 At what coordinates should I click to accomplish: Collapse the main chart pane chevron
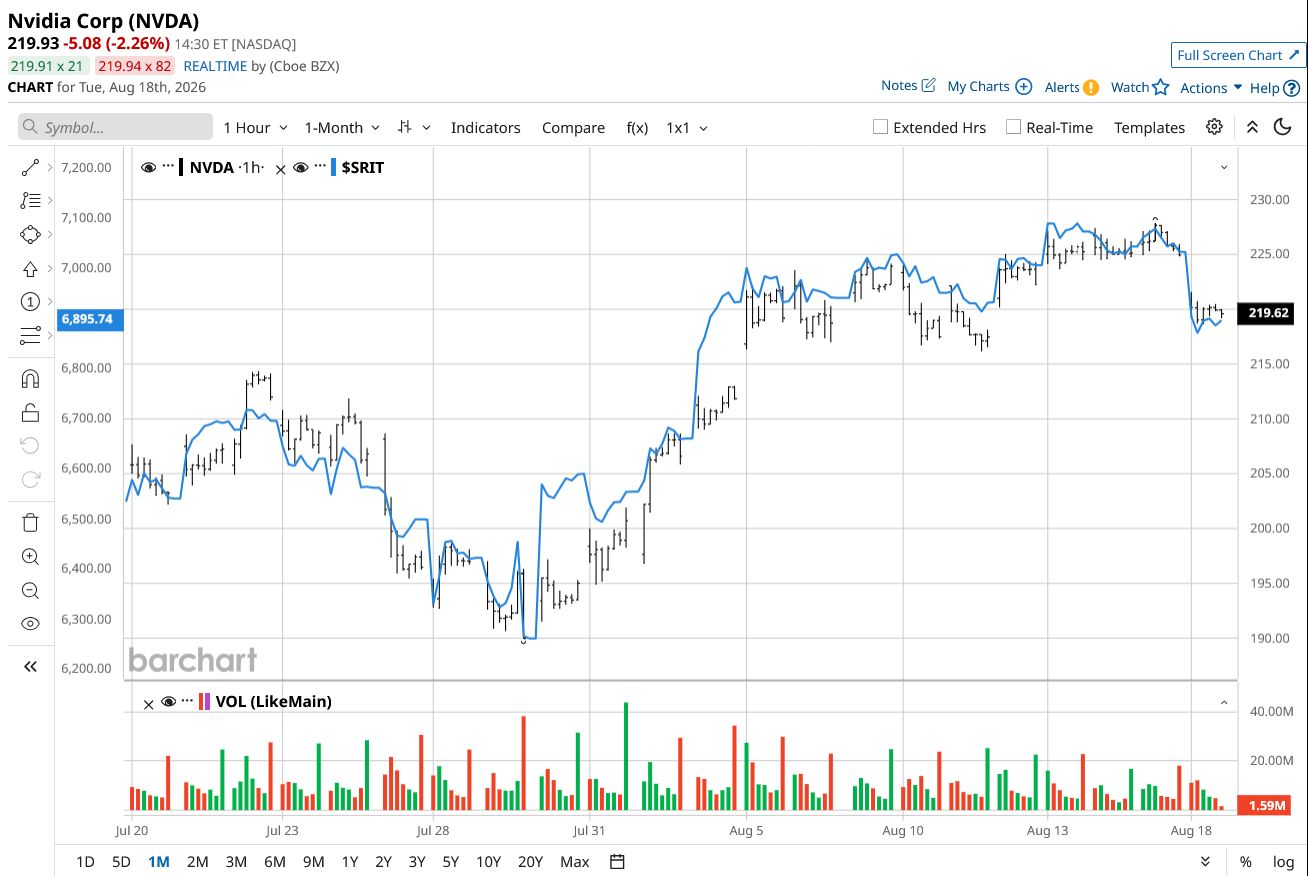pyautogui.click(x=1223, y=167)
